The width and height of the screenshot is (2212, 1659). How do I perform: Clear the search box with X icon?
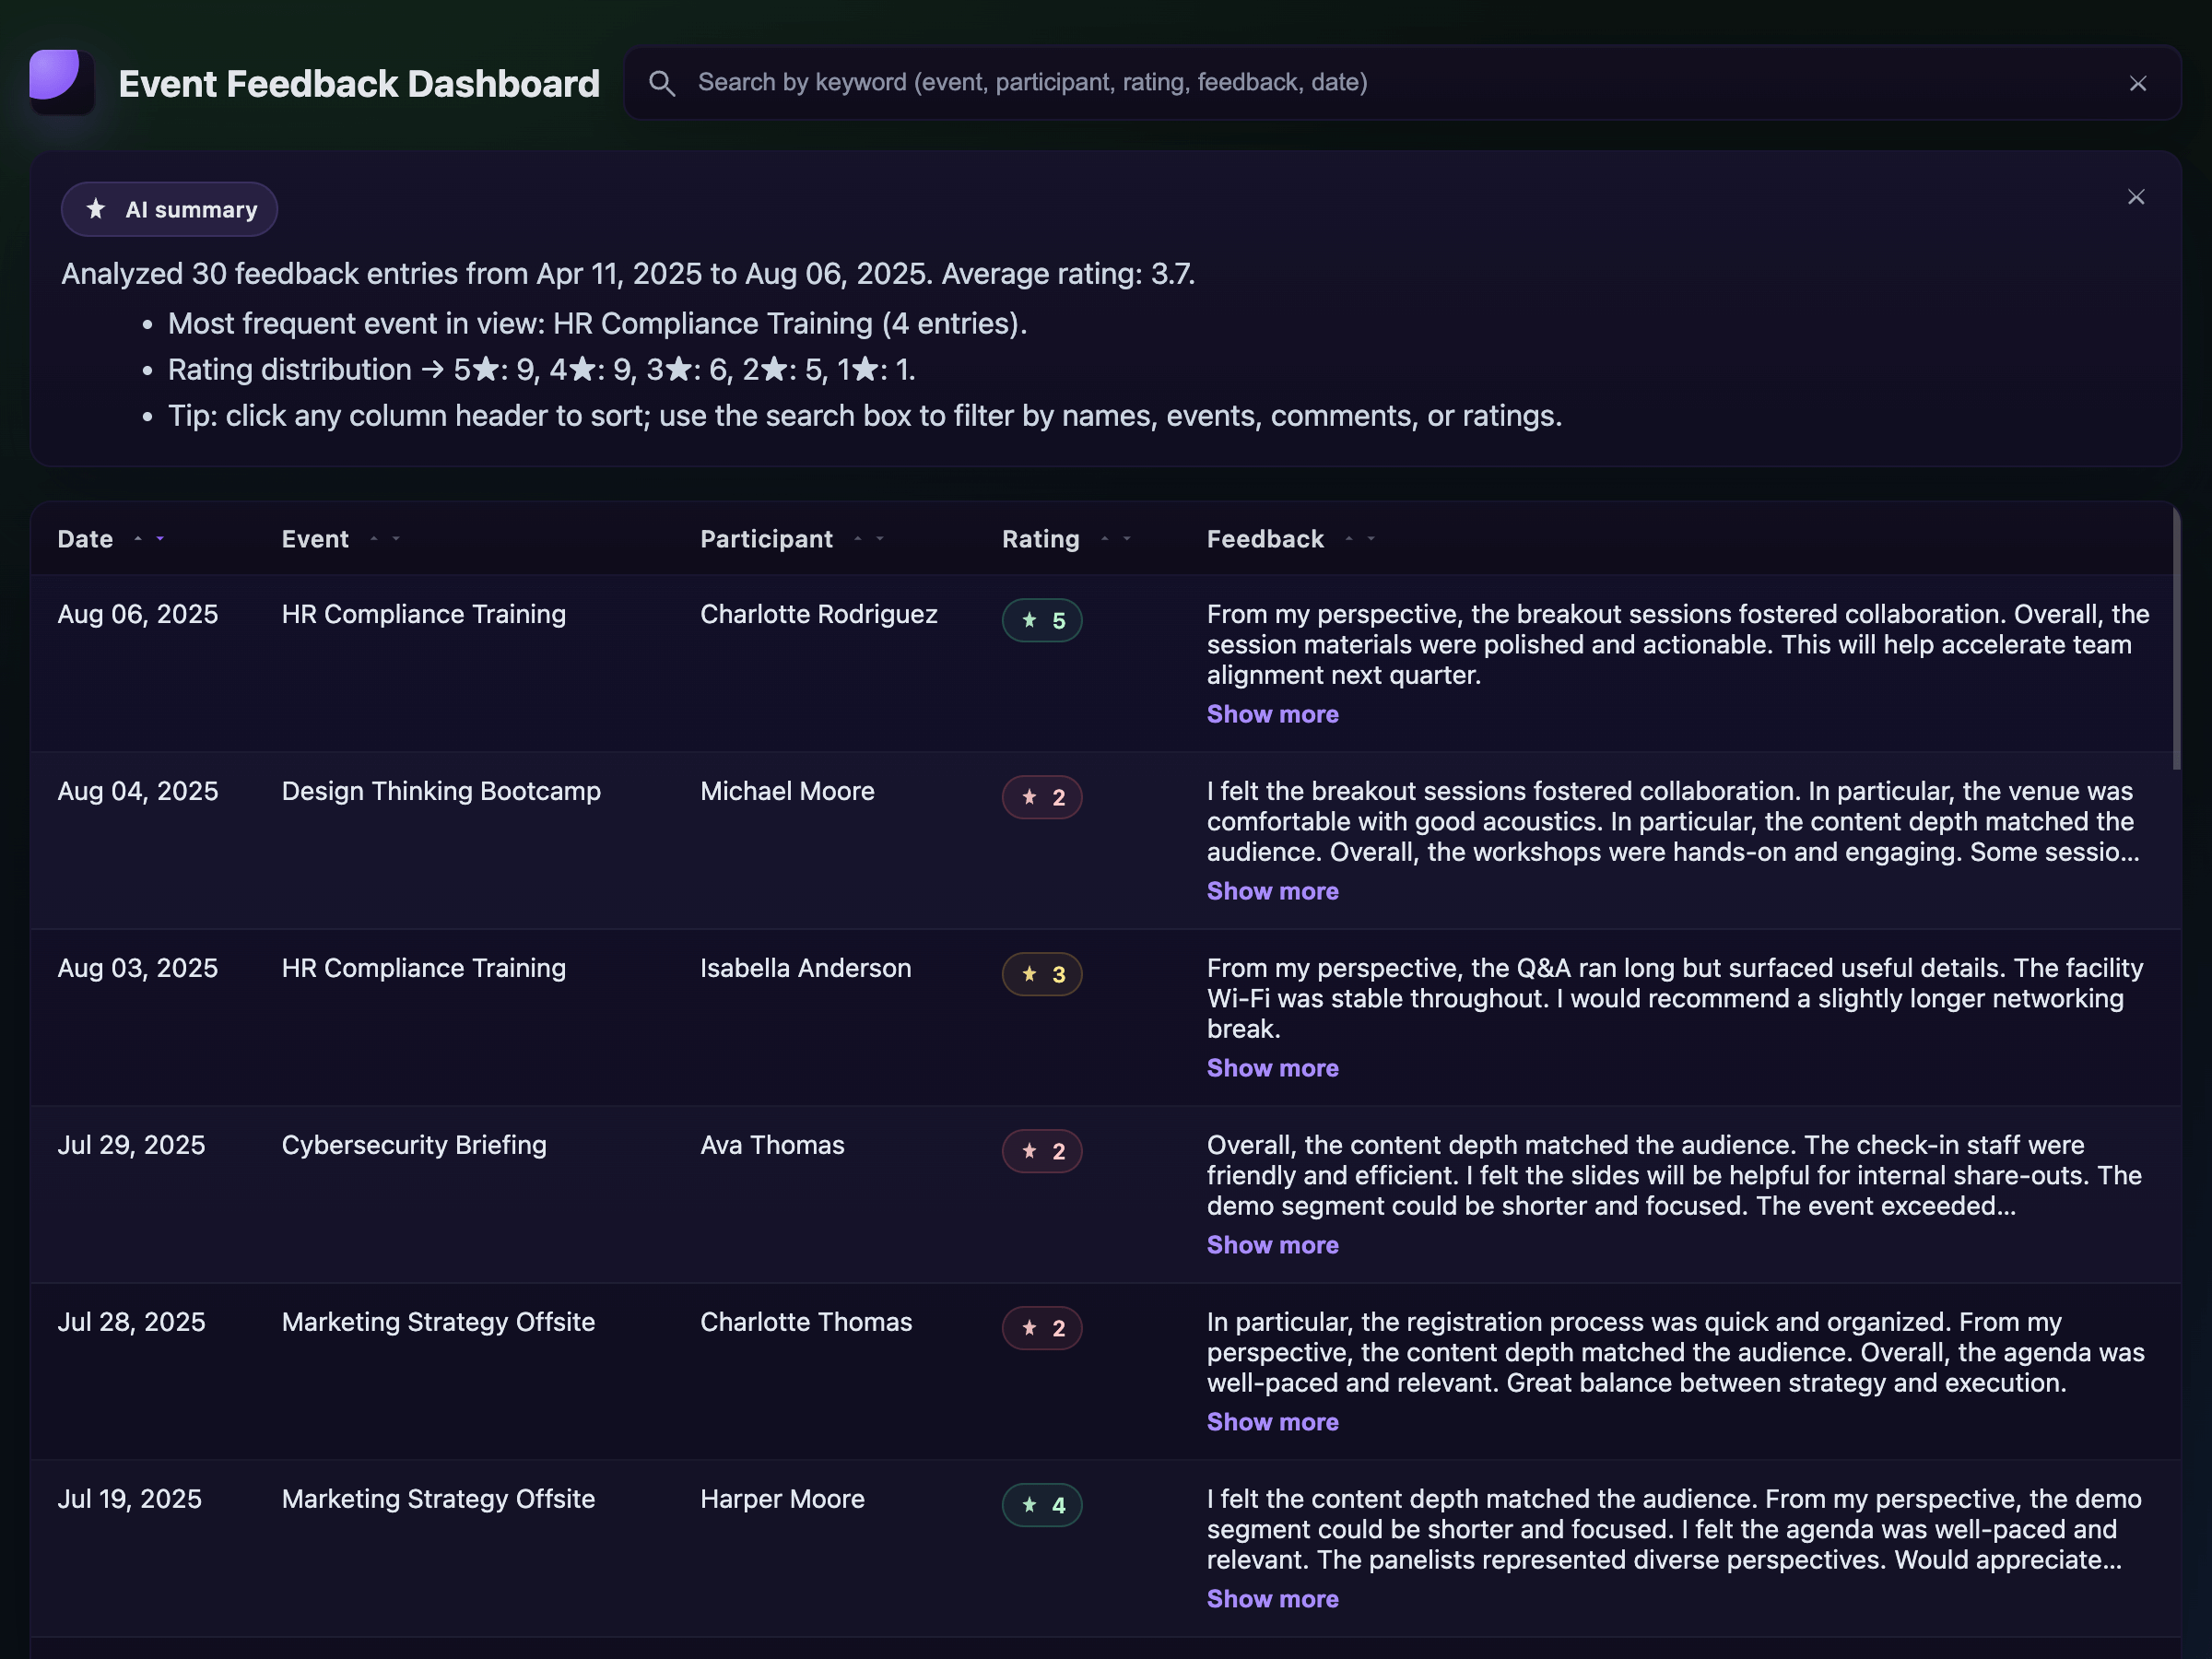coord(2137,84)
